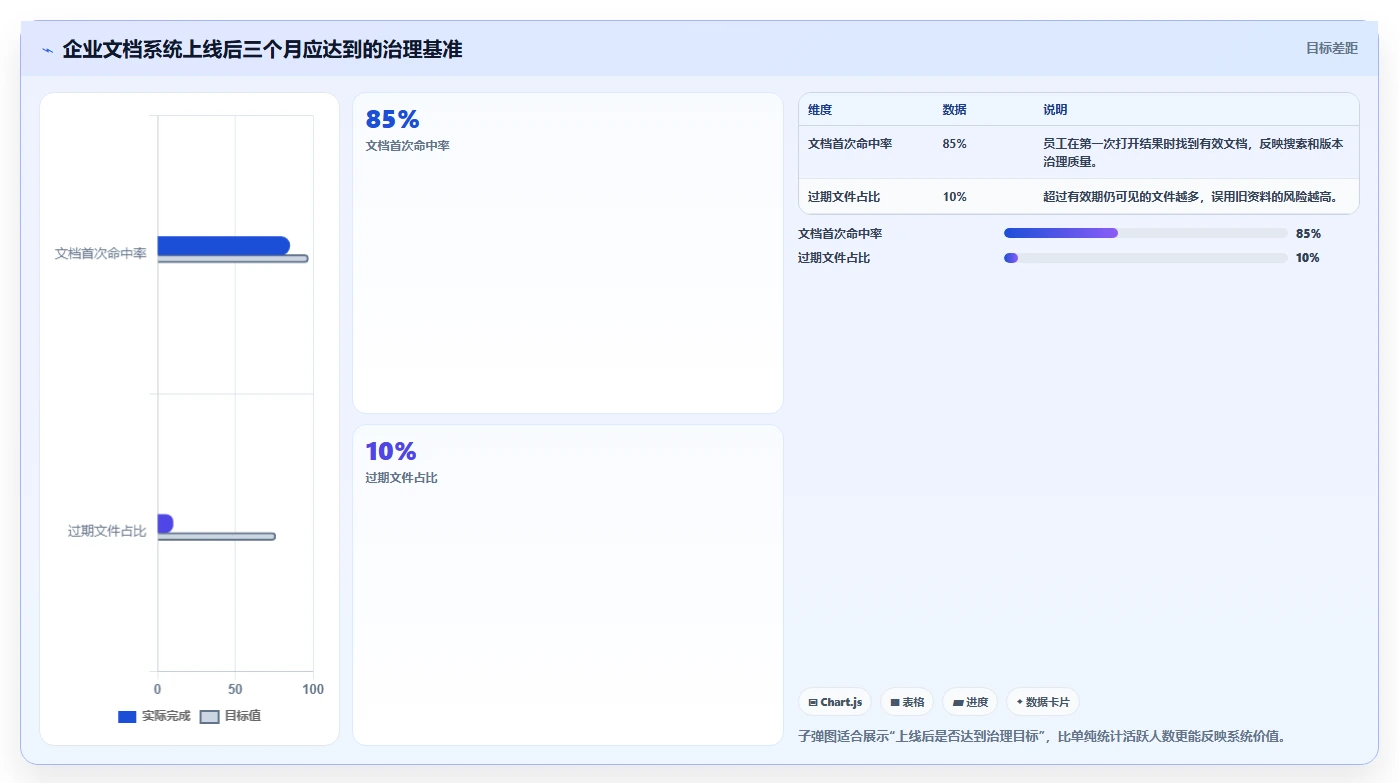Click the 维度 column header
This screenshot has height=783, width=1399.
point(820,110)
